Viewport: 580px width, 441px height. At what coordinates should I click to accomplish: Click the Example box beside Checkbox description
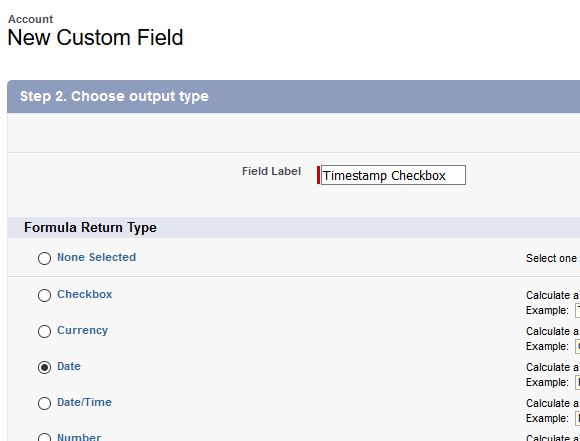(577, 310)
